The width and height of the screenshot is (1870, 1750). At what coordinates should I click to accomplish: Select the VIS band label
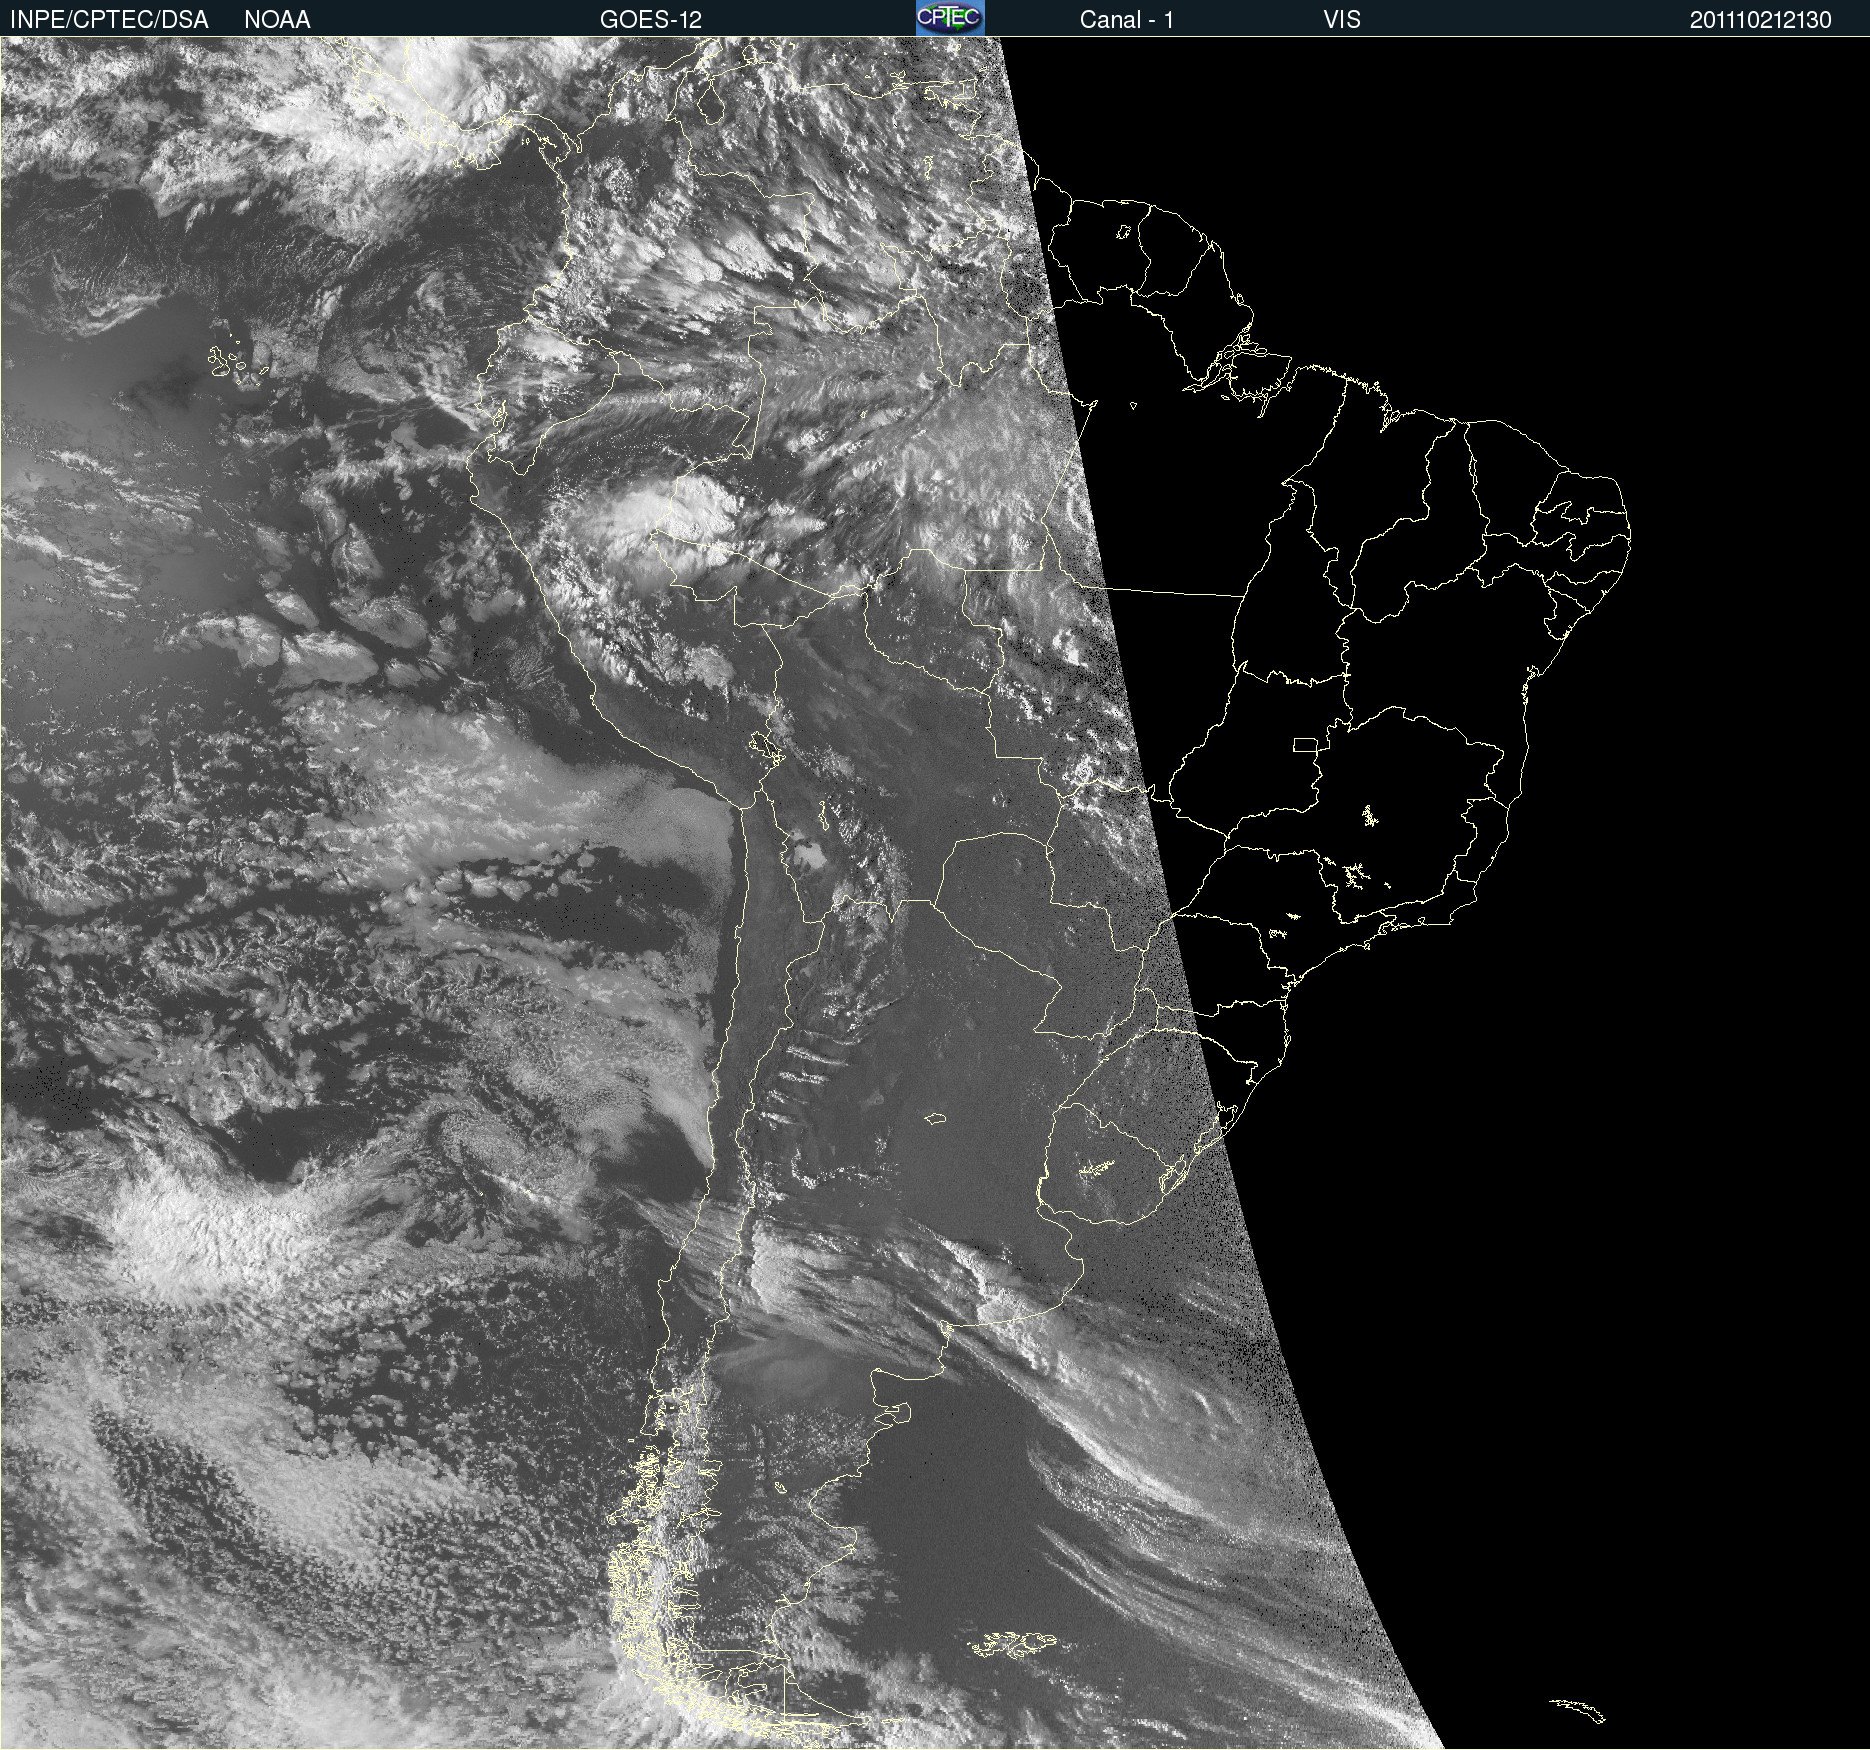click(1342, 20)
